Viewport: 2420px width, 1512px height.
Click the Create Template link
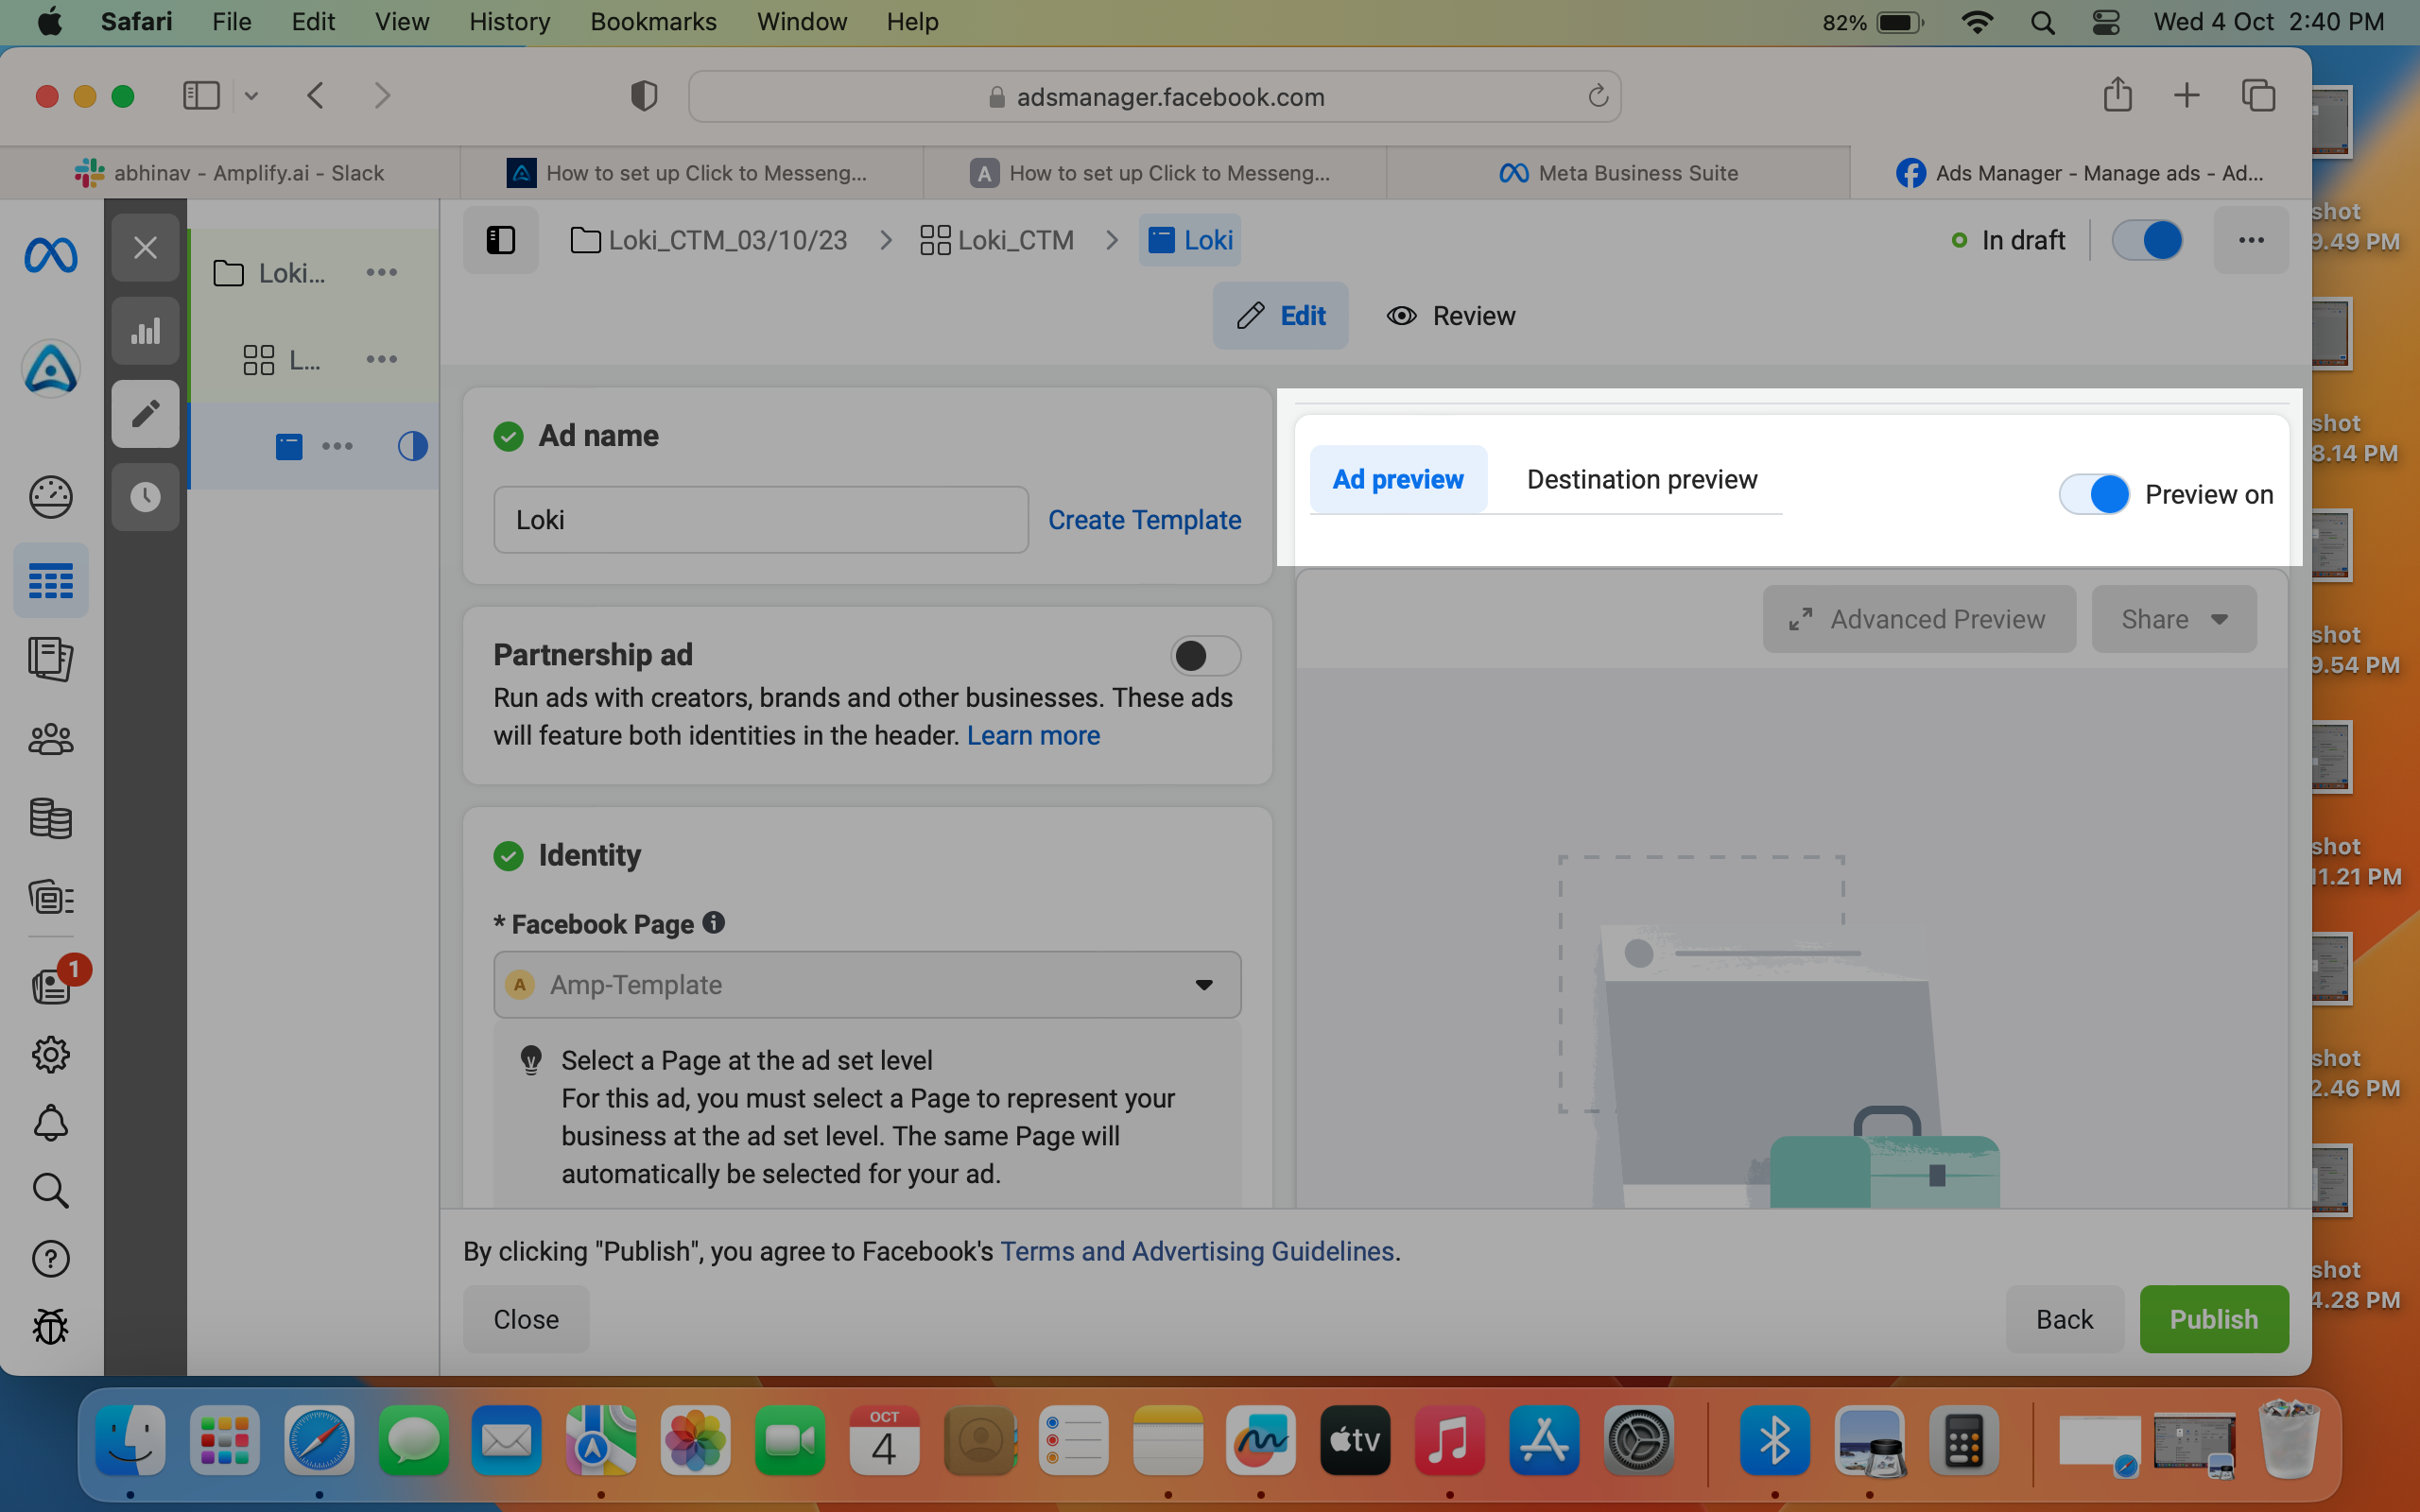point(1145,520)
